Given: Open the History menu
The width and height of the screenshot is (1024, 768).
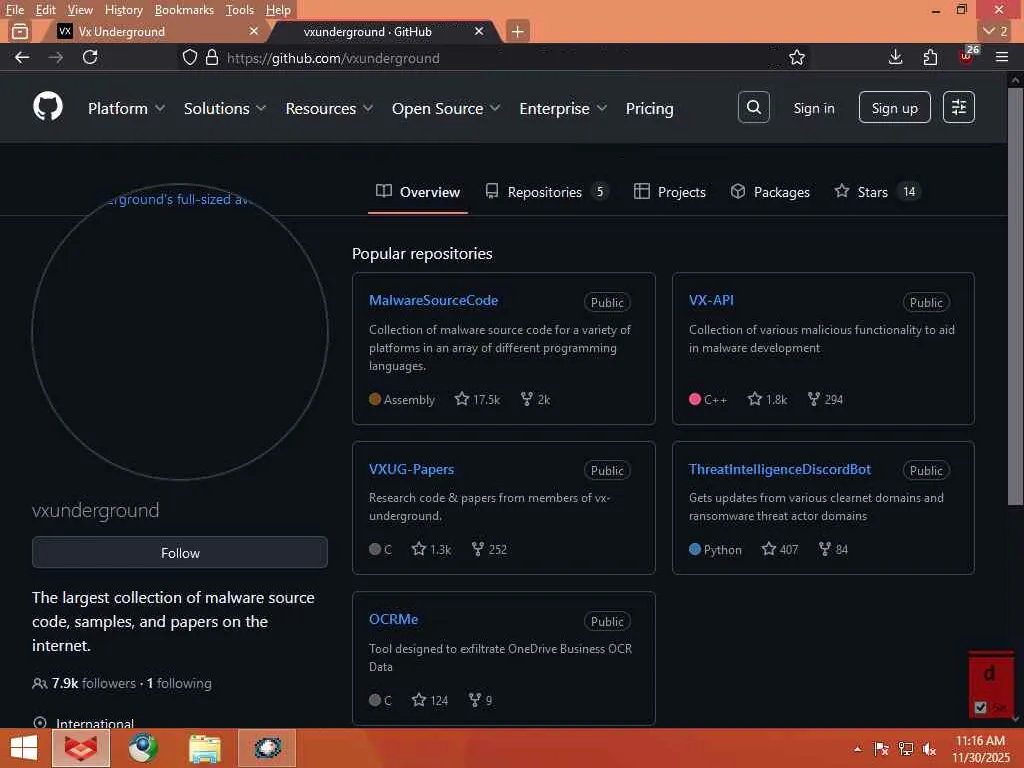Looking at the screenshot, I should click(123, 10).
